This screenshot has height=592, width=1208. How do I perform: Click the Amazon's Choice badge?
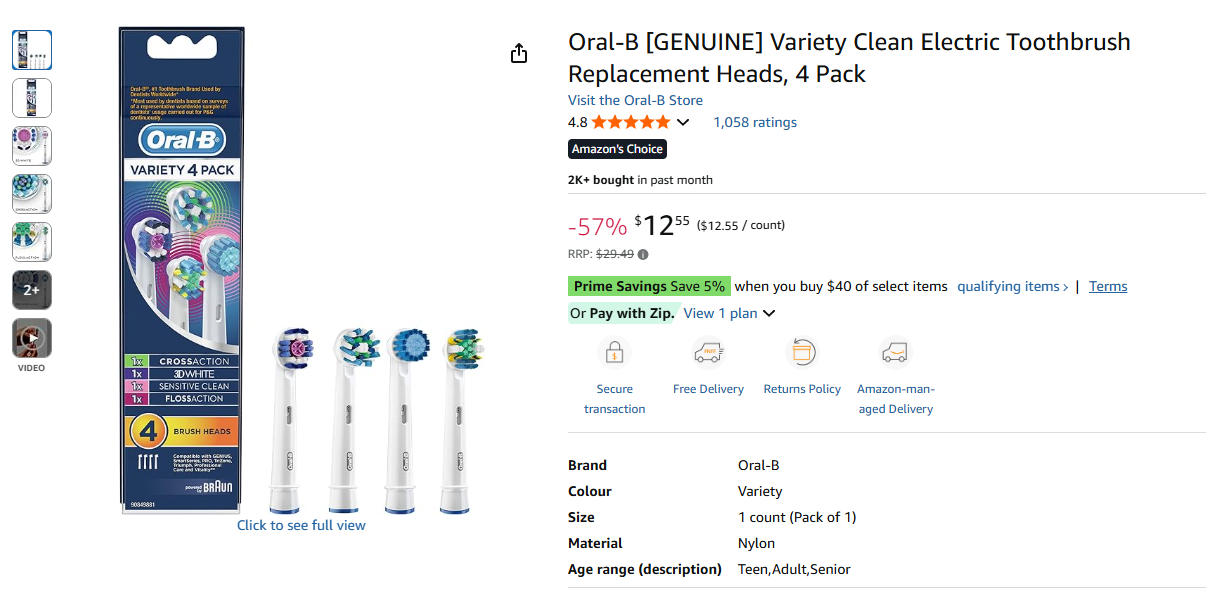tap(617, 149)
